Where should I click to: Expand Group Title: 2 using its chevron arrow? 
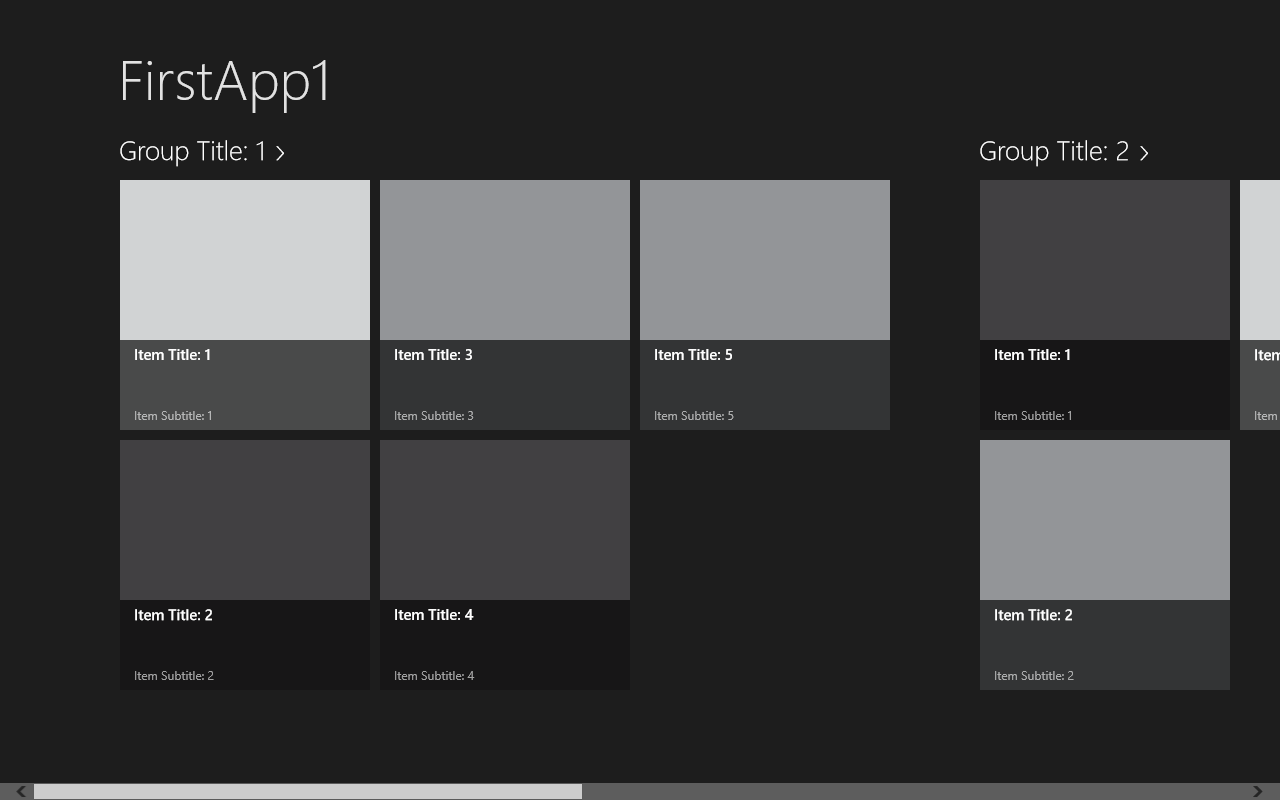click(1144, 152)
